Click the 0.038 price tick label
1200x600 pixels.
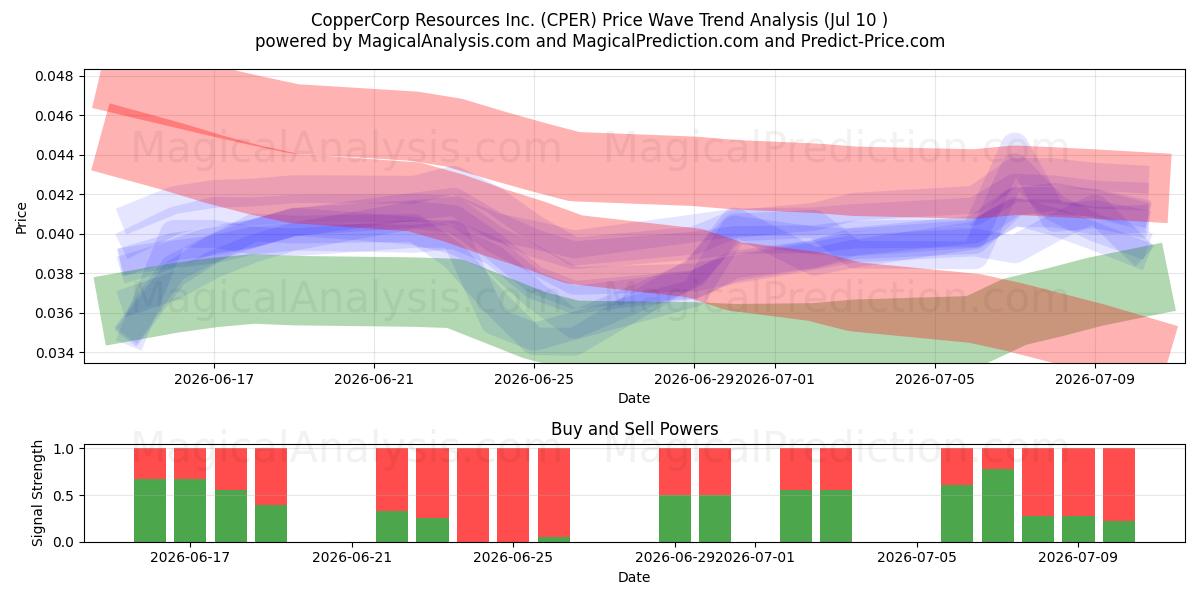pos(53,274)
